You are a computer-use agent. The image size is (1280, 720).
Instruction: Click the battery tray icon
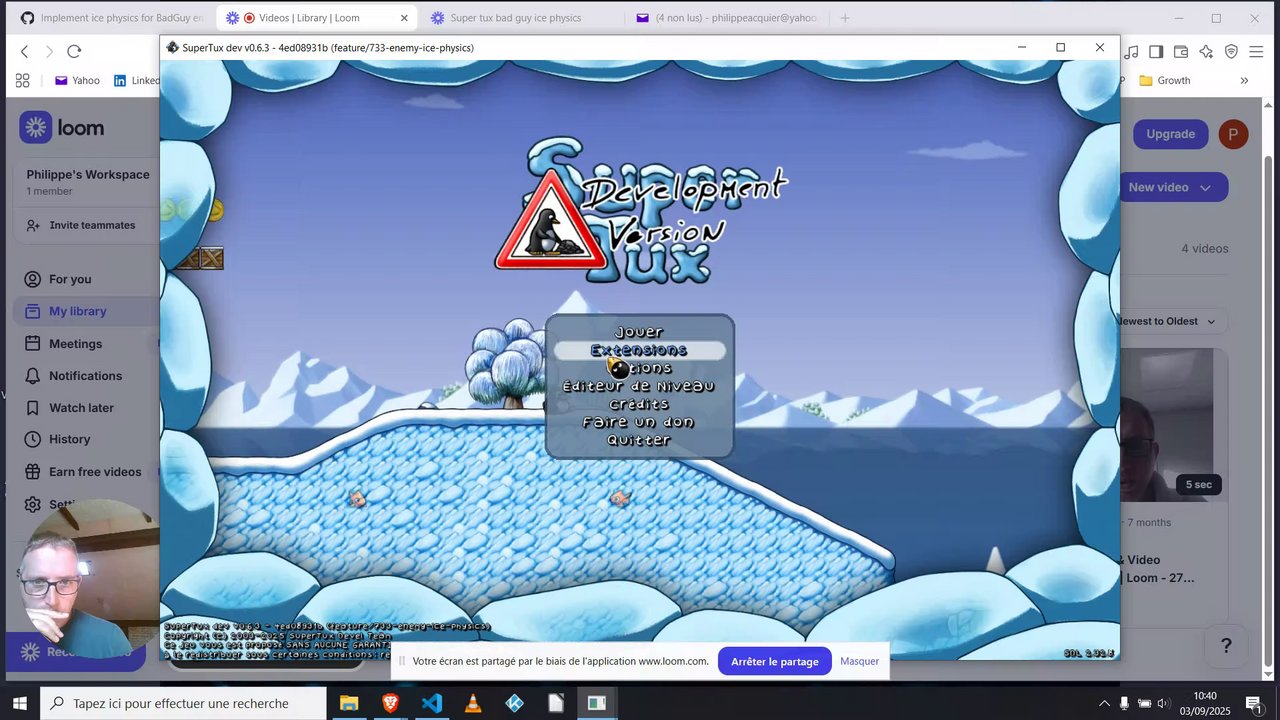pos(1144,703)
